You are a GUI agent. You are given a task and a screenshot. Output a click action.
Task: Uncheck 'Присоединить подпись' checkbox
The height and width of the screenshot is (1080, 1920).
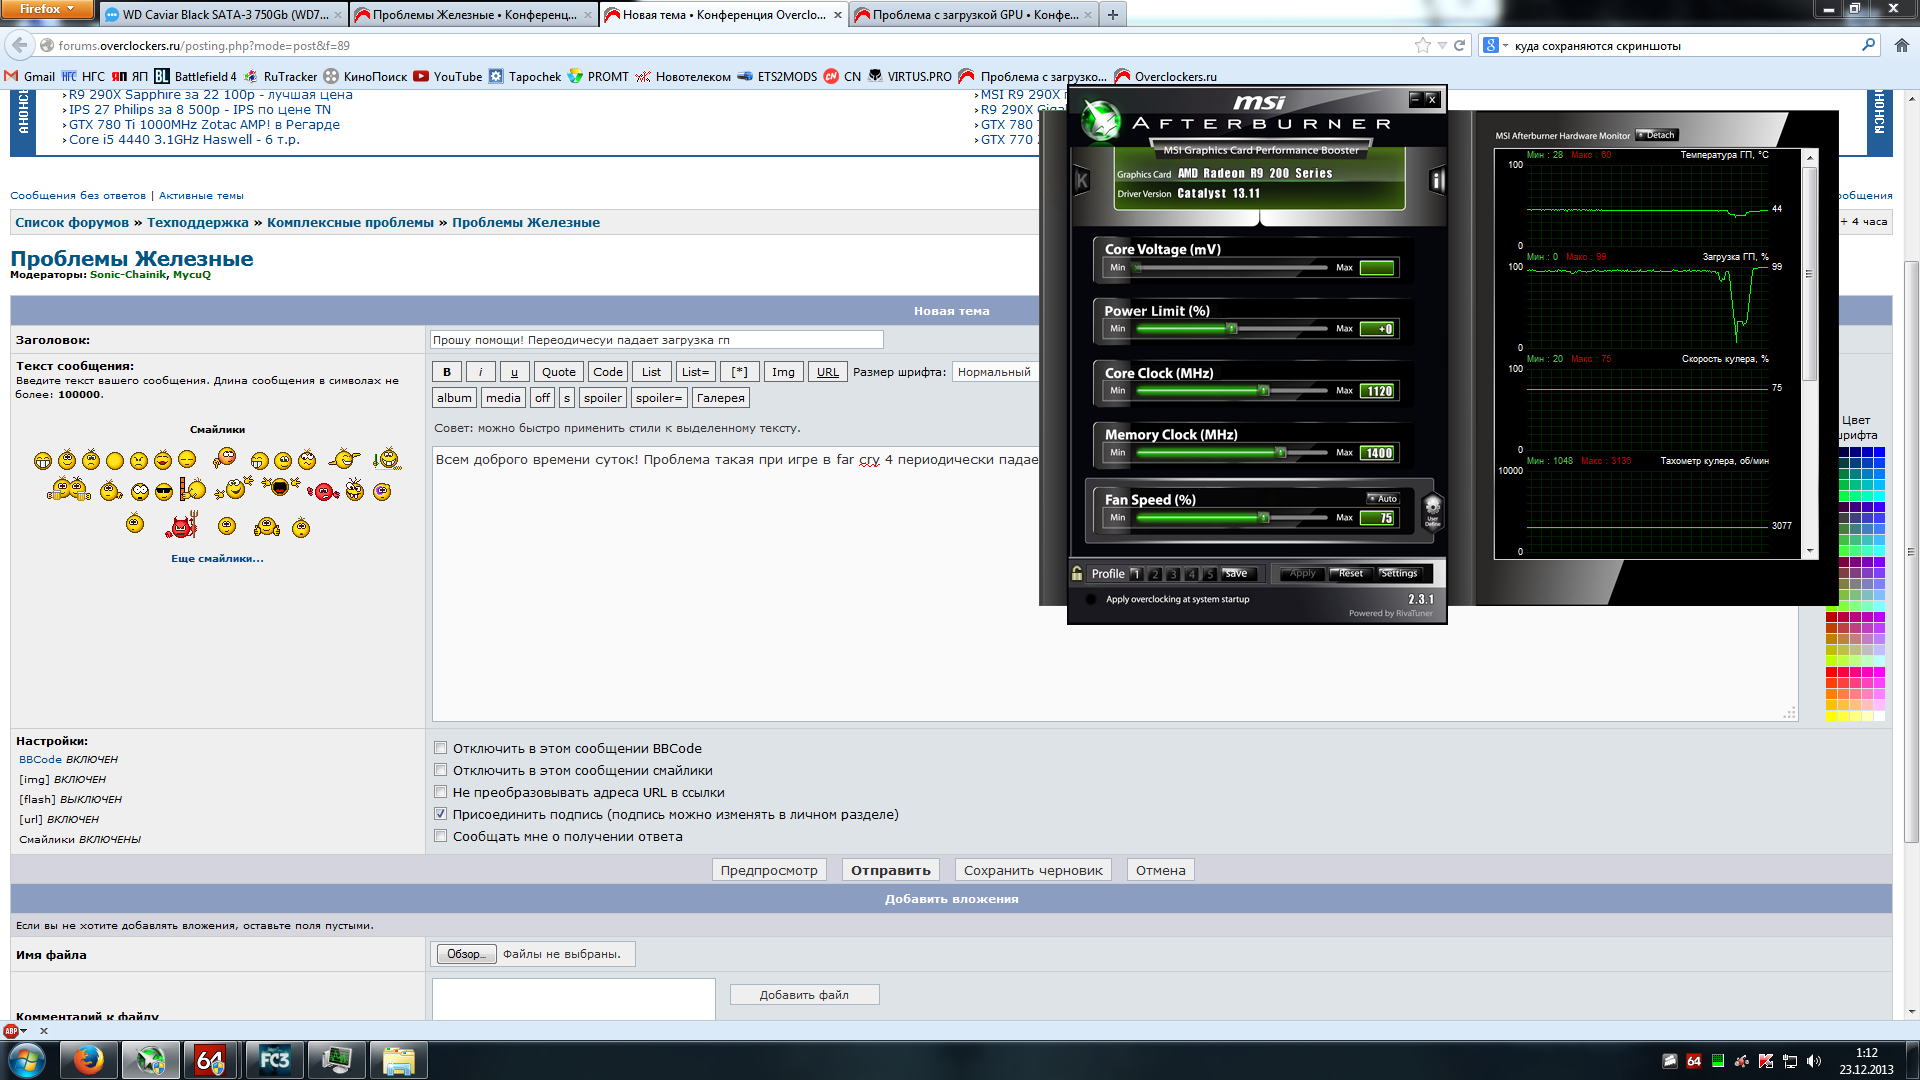click(x=440, y=814)
